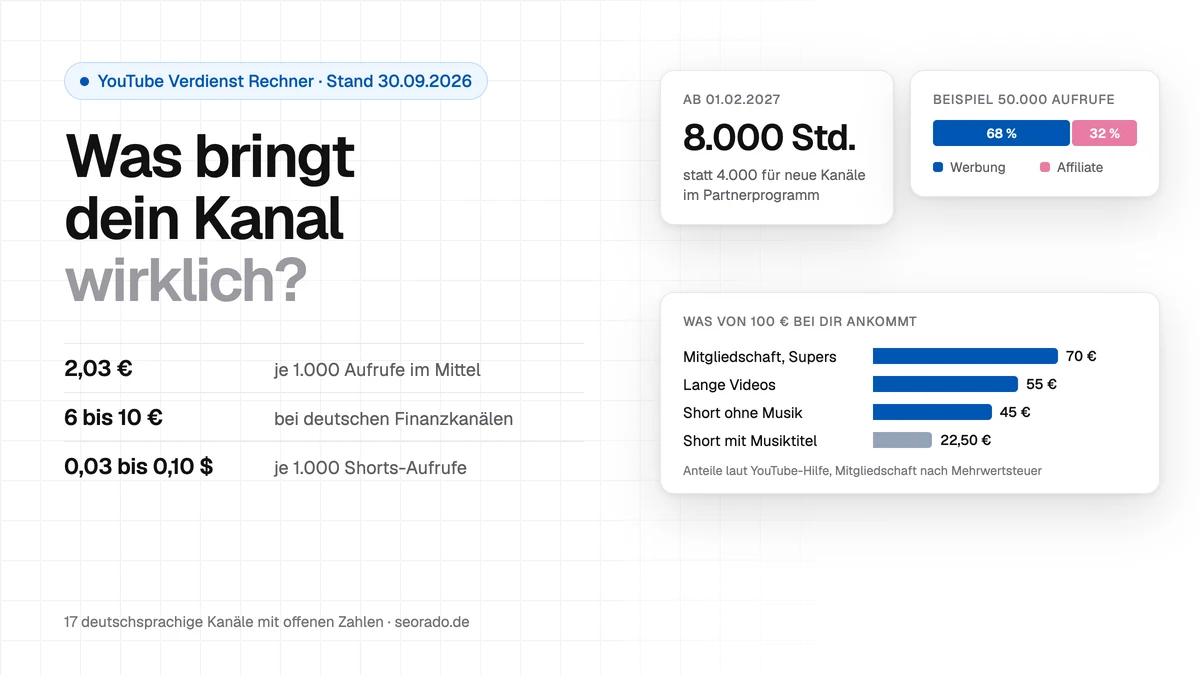The image size is (1200, 675).
Task: Click the YouTube Verdienst Rechner badge
Action: click(276, 81)
